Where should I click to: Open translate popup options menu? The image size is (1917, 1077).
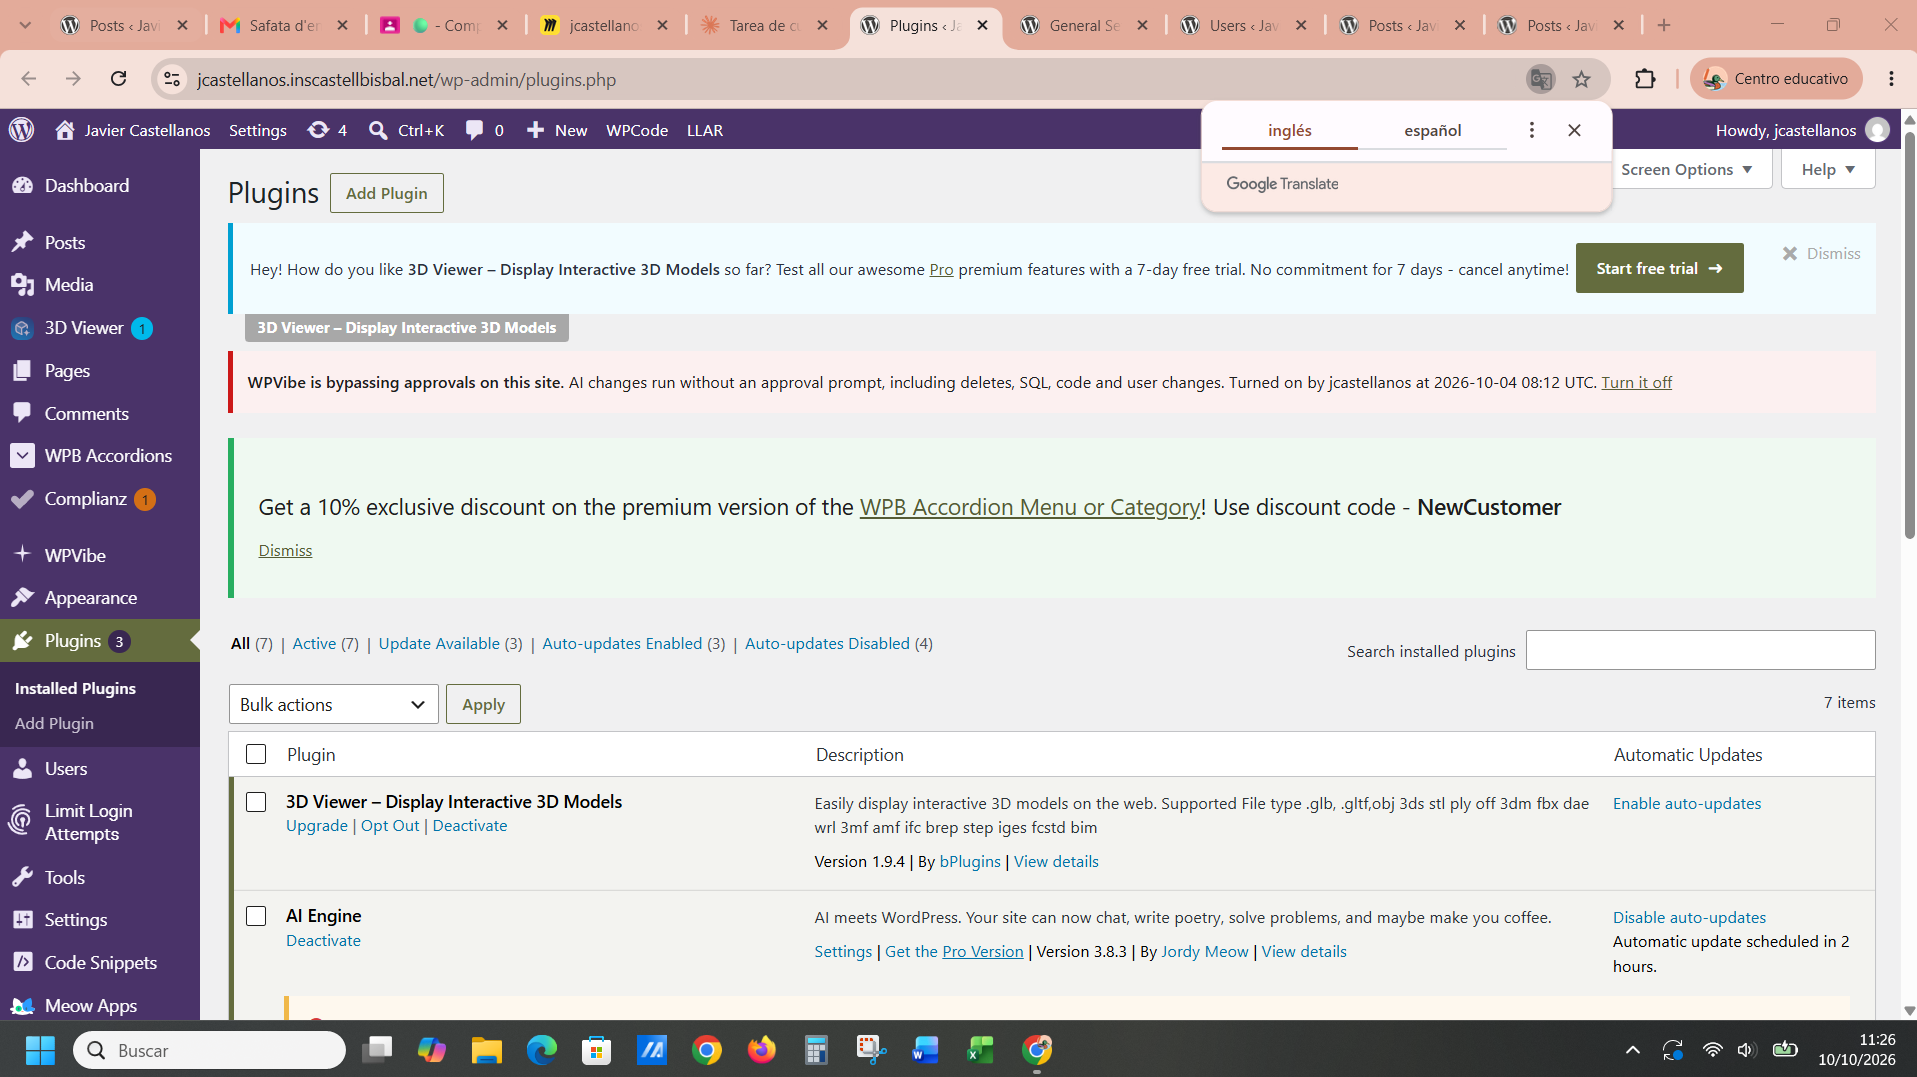(x=1531, y=130)
